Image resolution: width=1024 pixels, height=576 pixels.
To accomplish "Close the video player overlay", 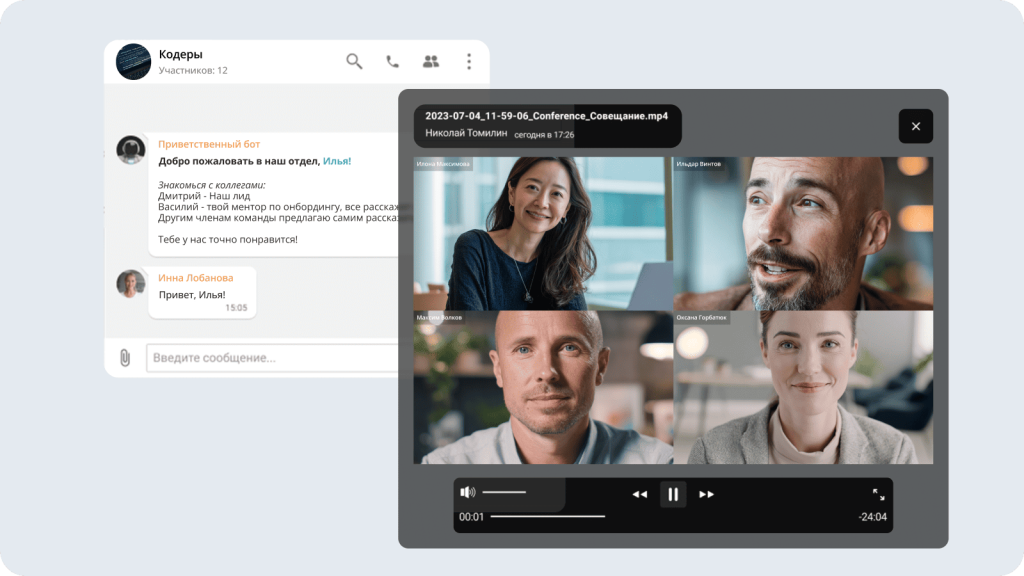I will click(x=915, y=126).
